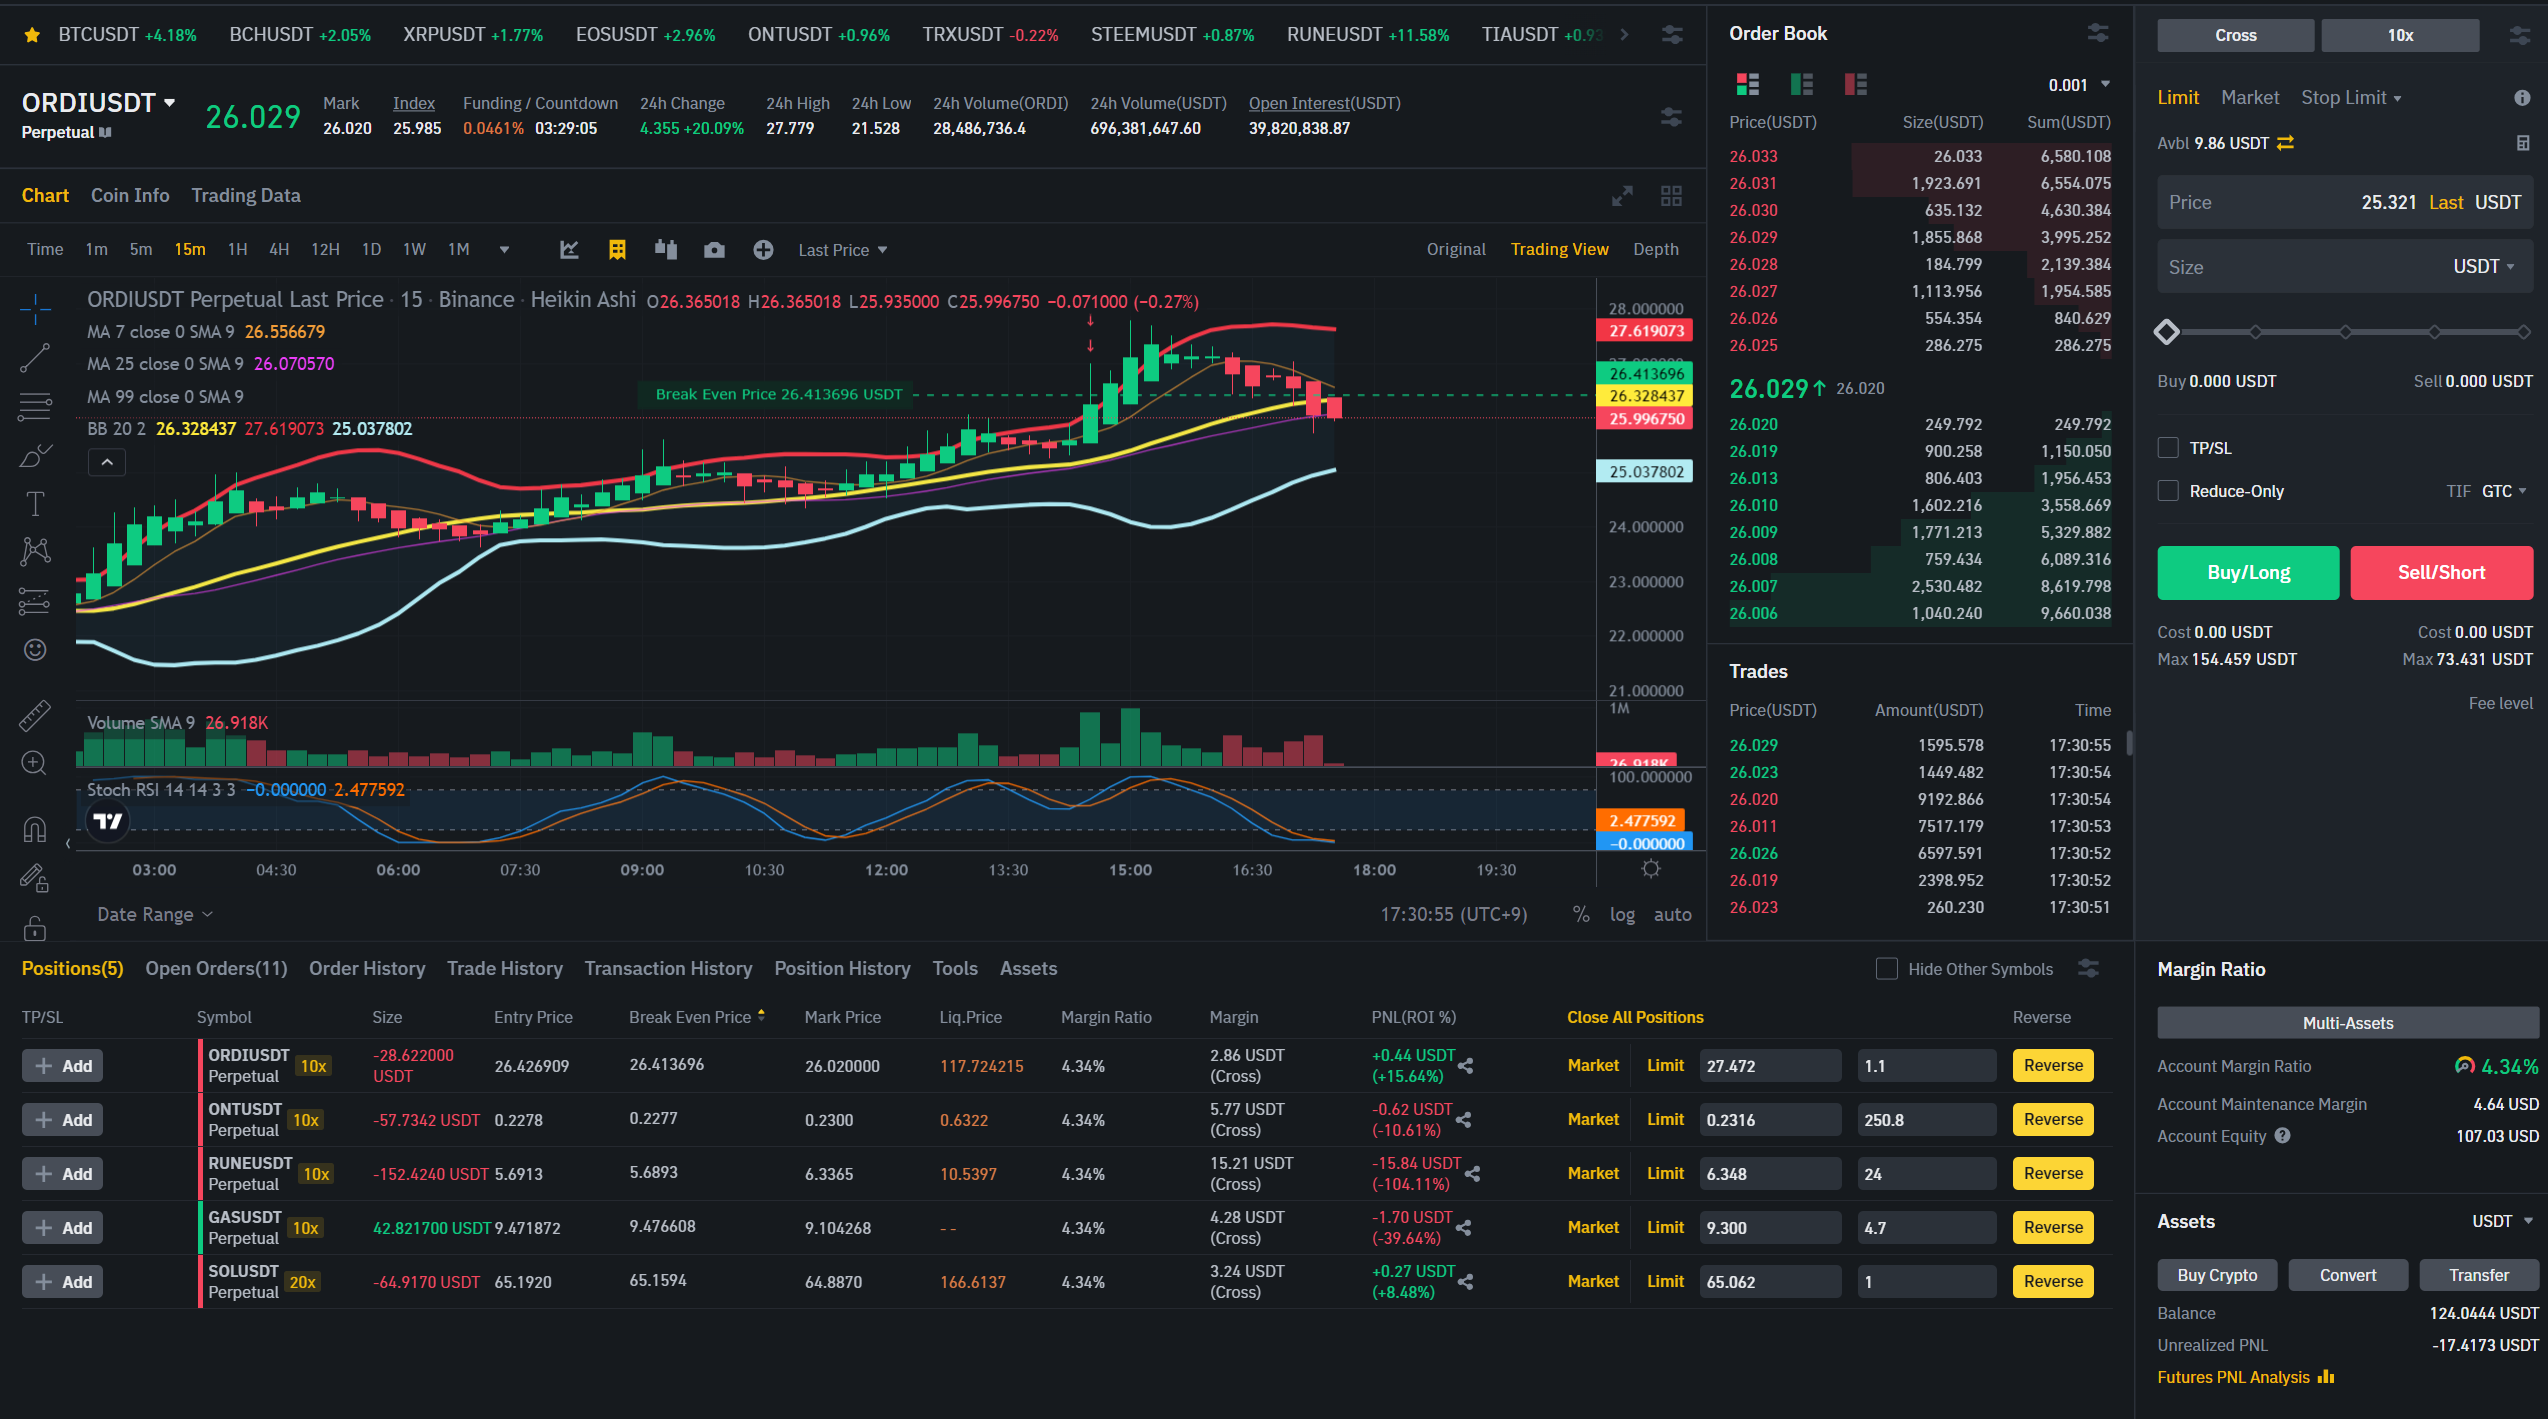Click the order size slider handle
Image resolution: width=2548 pixels, height=1419 pixels.
click(x=2167, y=332)
